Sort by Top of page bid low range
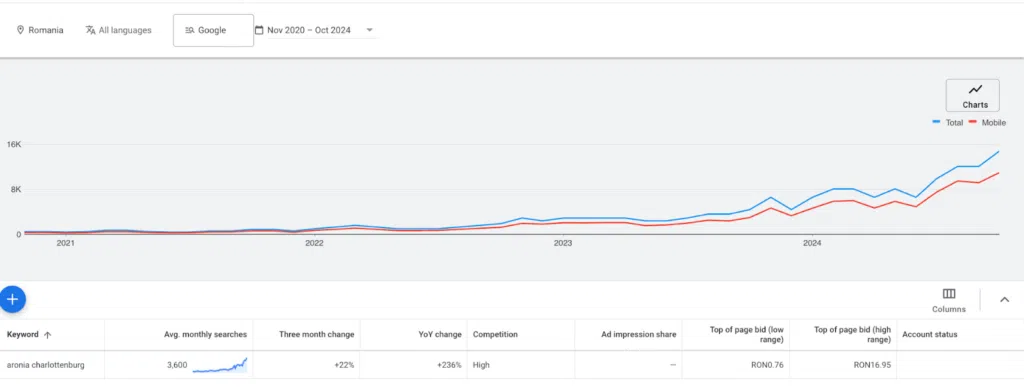The width and height of the screenshot is (1024, 387). [746, 334]
